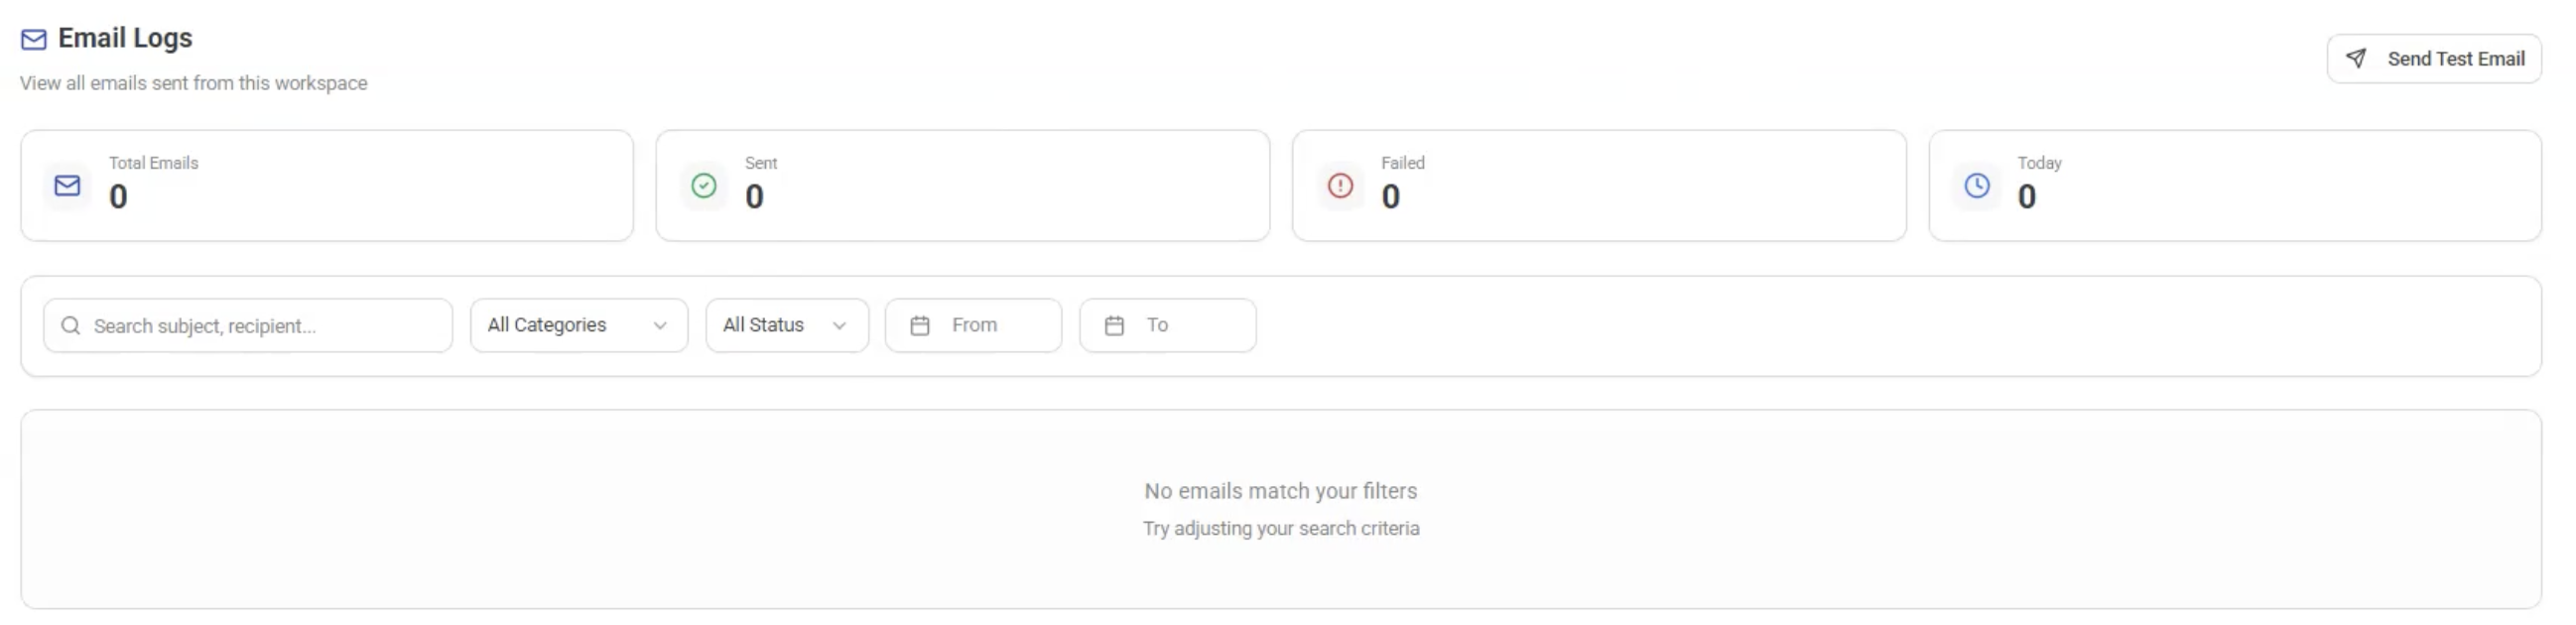Click the Email Logs page heading
Viewport: 2576px width, 625px height.
point(125,38)
